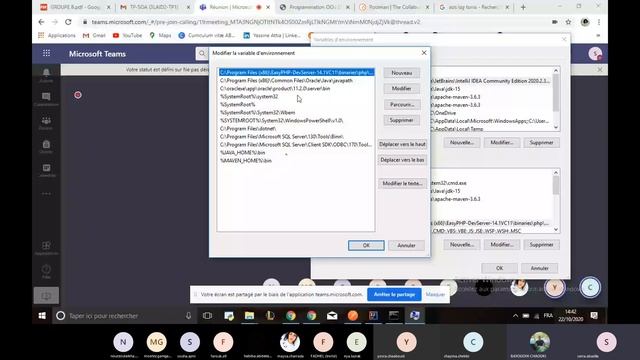Select the Oracle Java javapath entry
Viewport: 640px width, 360px height.
click(x=296, y=80)
